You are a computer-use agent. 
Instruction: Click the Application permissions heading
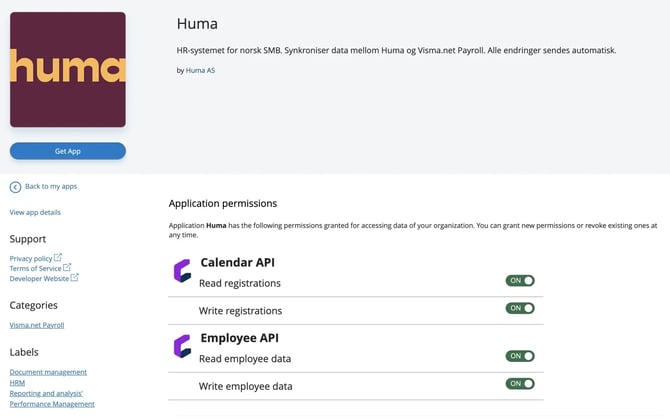[x=223, y=203]
